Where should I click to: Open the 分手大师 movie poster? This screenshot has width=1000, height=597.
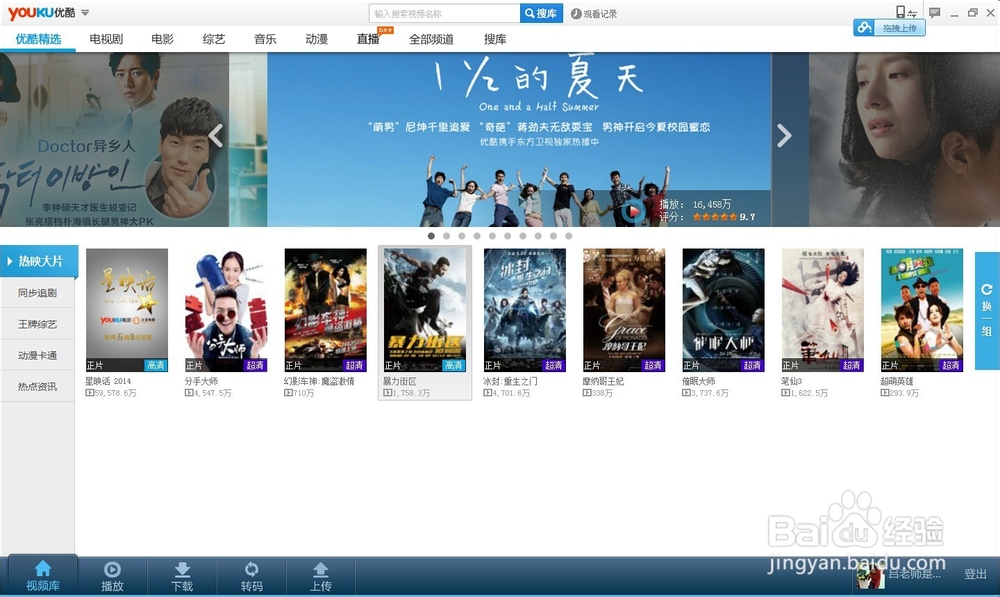click(226, 310)
